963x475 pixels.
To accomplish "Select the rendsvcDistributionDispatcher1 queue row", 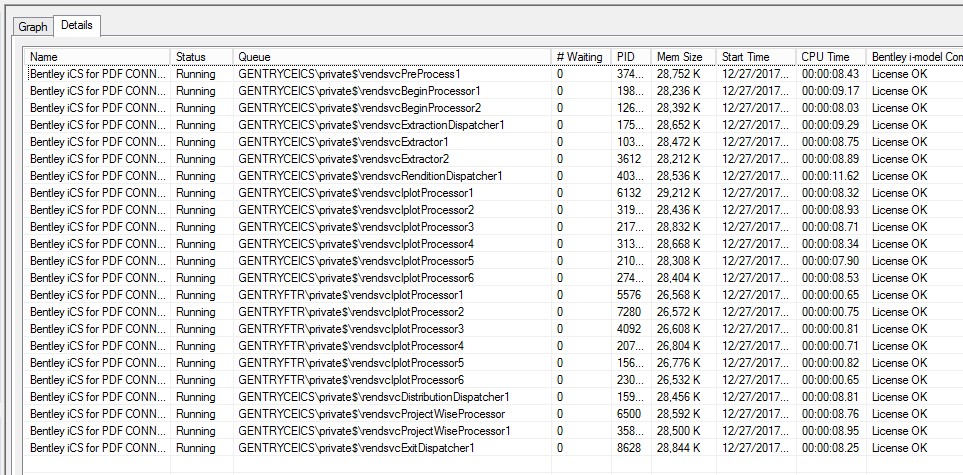I will (x=494, y=397).
